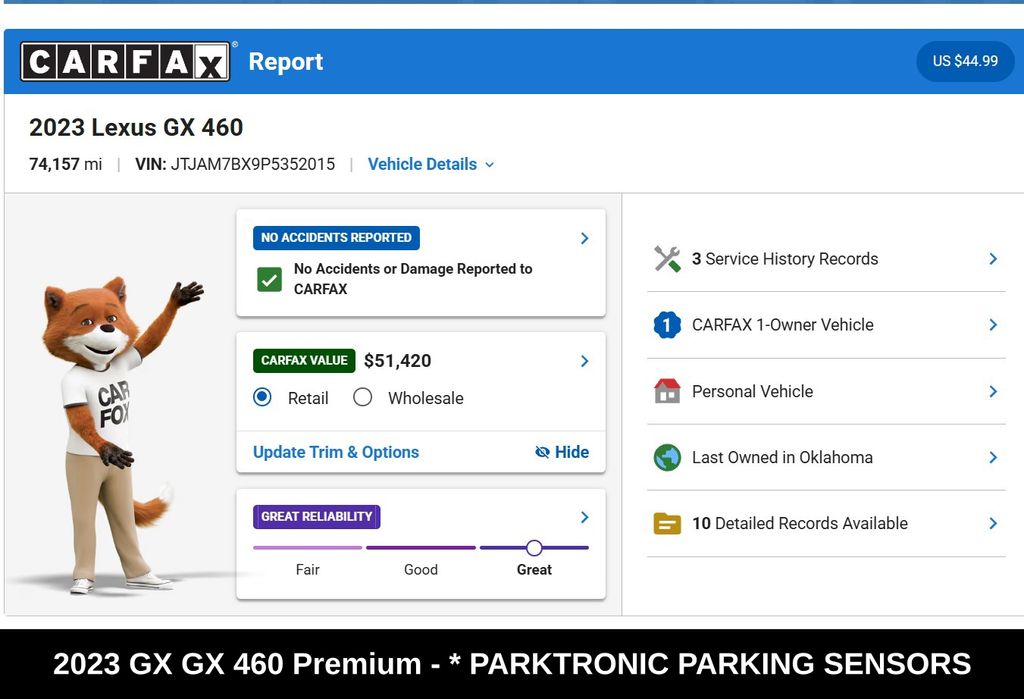Click the Personal Vehicle label

pyautogui.click(x=752, y=391)
